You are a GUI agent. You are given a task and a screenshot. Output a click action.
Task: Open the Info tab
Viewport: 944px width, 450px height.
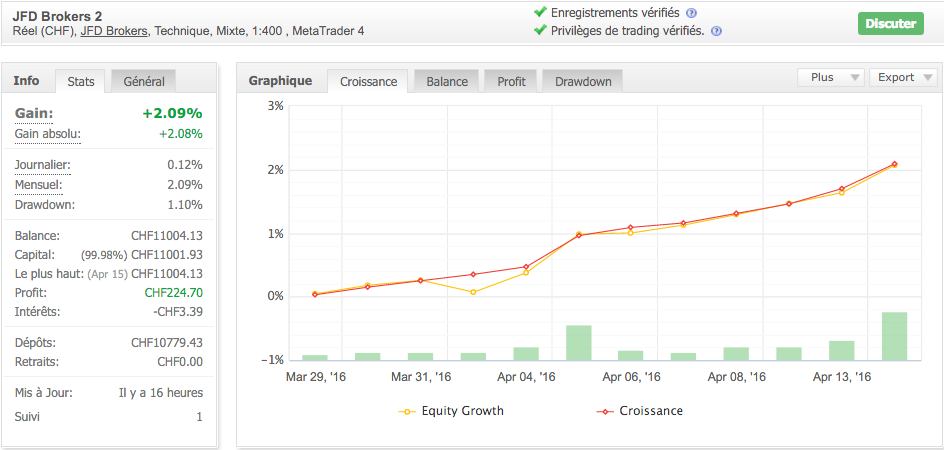[x=27, y=80]
